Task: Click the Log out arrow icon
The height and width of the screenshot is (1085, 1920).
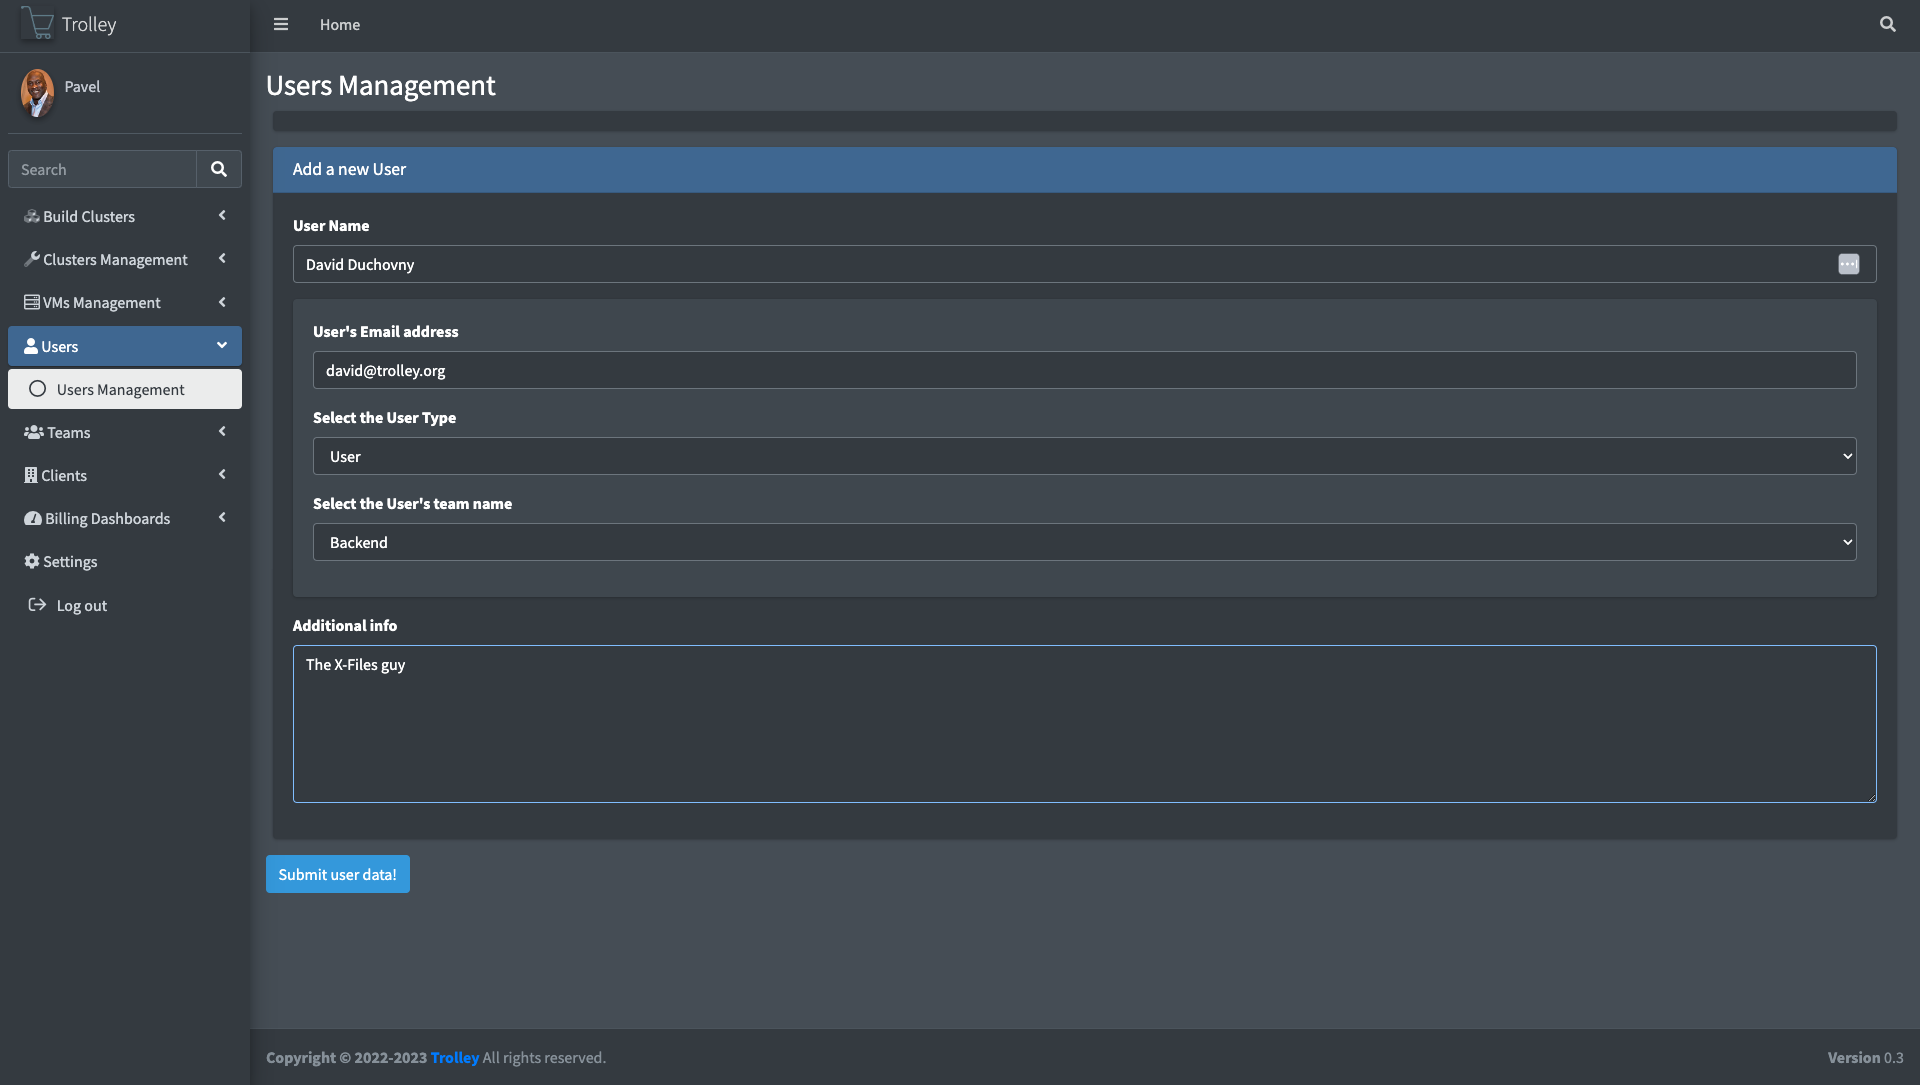Action: click(37, 605)
